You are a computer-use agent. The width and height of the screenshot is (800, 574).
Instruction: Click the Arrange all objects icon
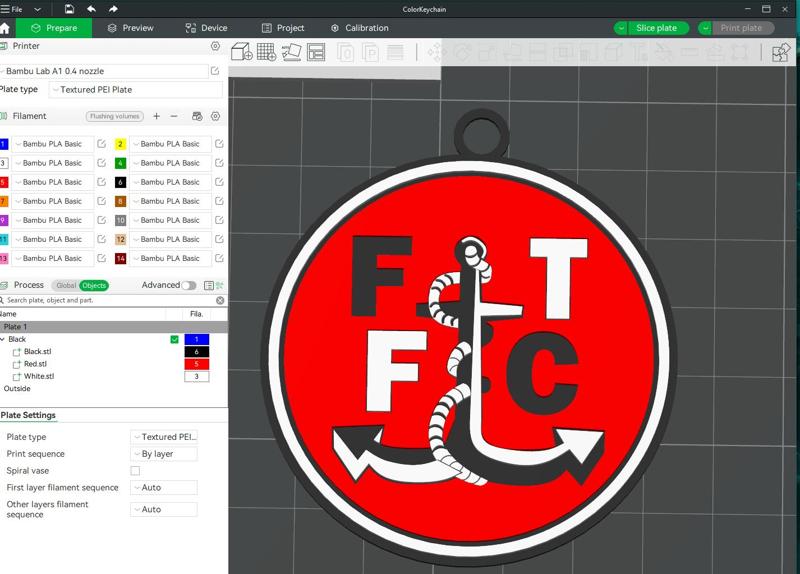pyautogui.click(x=316, y=52)
